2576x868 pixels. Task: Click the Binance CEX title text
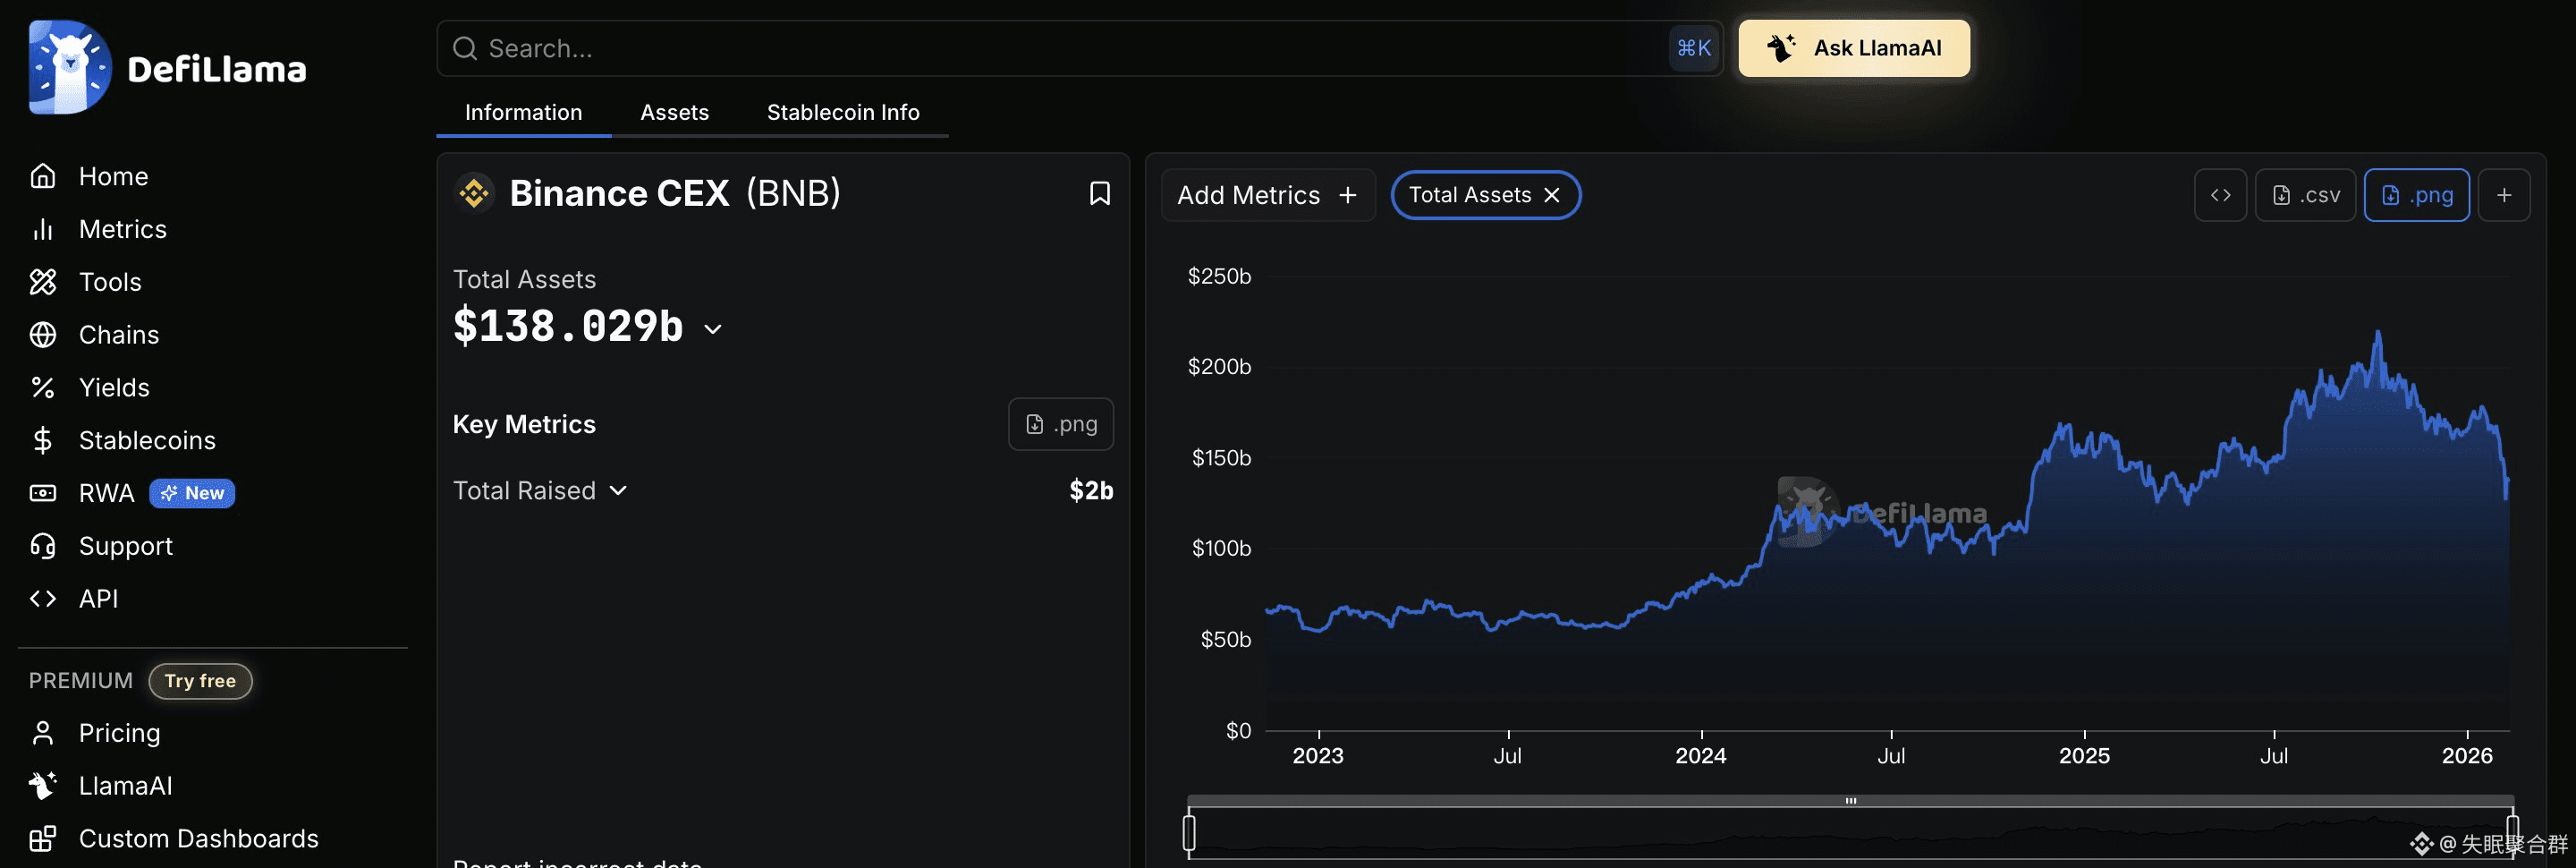(x=620, y=193)
